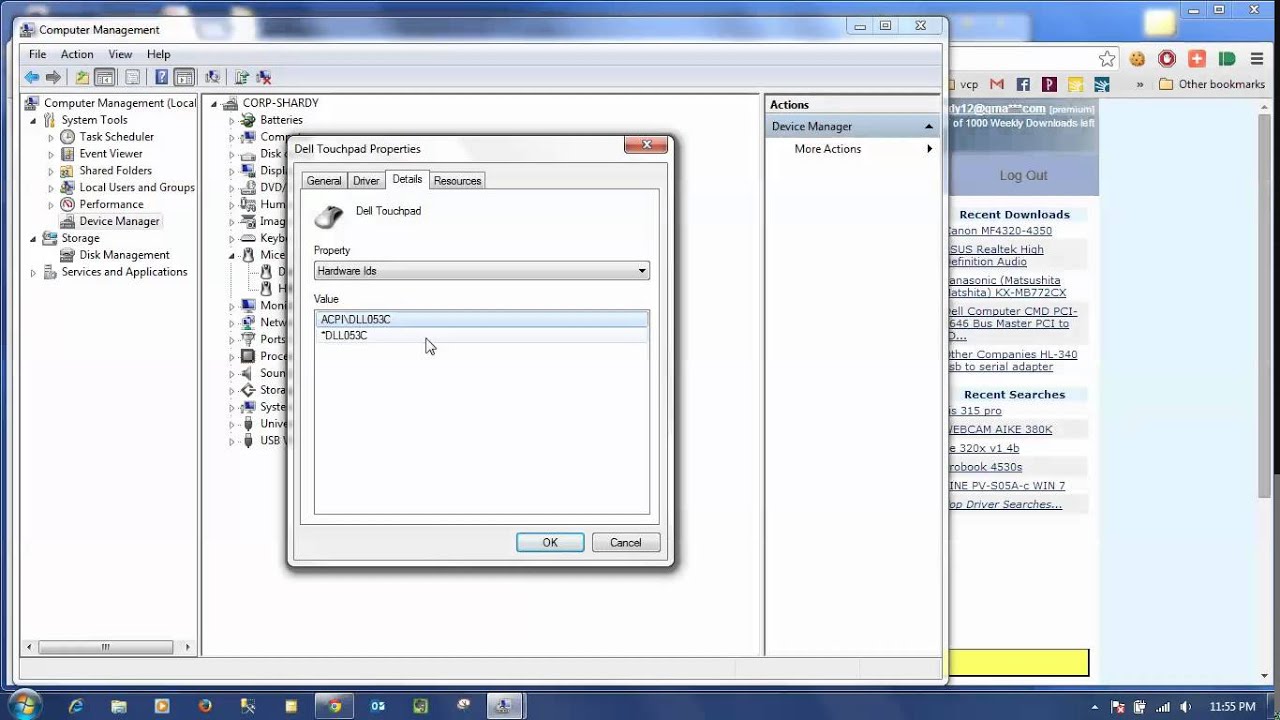1280x720 pixels.
Task: Collapse the System Tools tree node
Action: click(33, 120)
